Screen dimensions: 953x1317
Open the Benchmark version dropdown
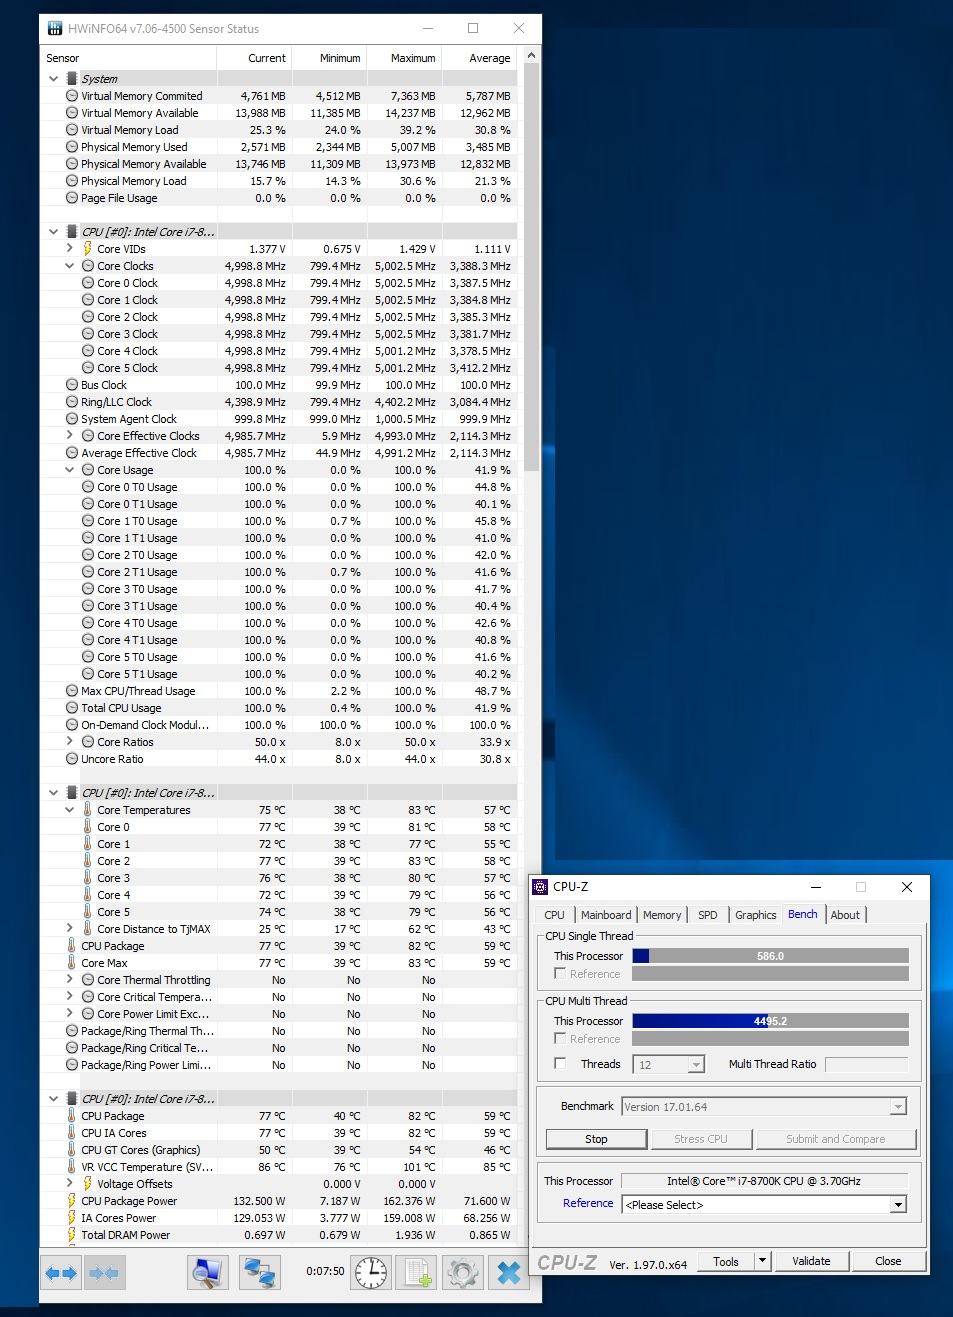pos(898,1107)
